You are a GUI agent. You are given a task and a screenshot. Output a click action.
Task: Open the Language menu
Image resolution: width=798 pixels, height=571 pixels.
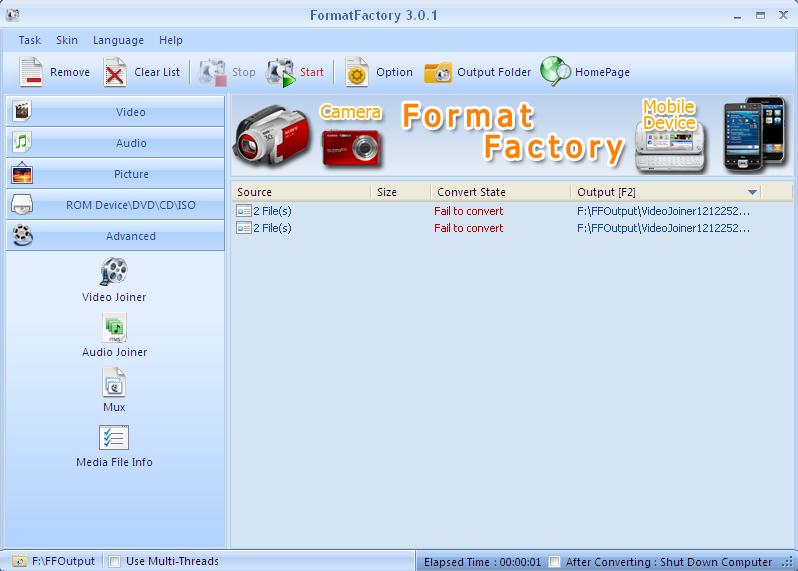click(x=118, y=40)
